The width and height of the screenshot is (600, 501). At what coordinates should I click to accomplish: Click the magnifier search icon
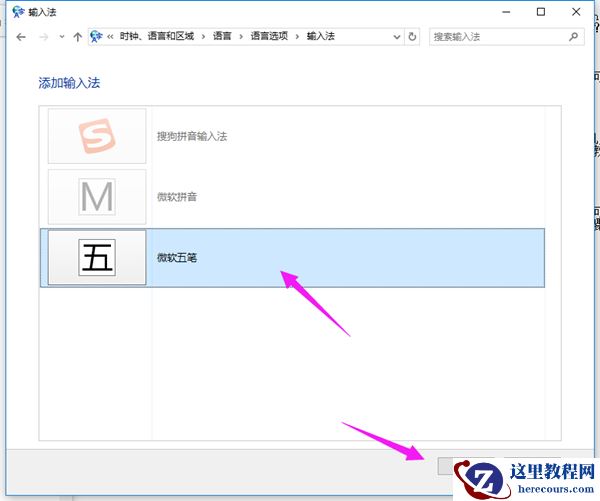pyautogui.click(x=573, y=37)
